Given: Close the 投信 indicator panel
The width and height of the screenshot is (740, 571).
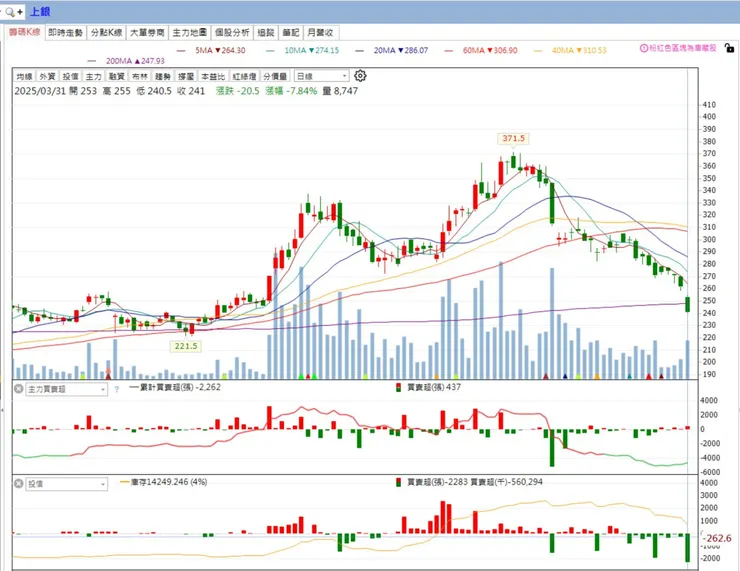Looking at the screenshot, I should (x=18, y=484).
